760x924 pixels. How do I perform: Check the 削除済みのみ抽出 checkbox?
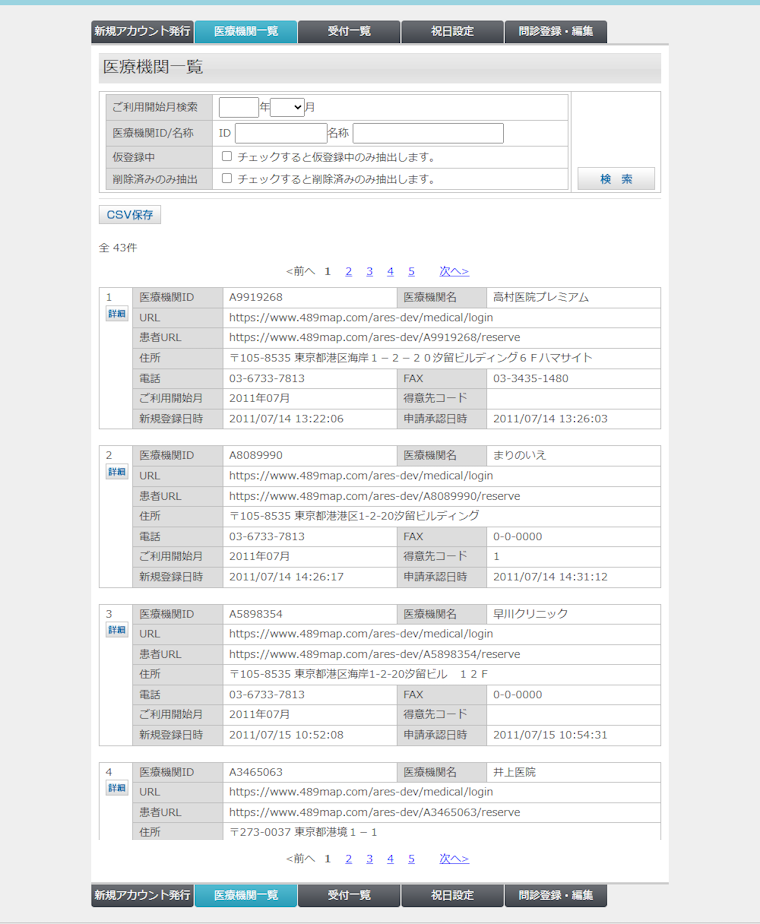(227, 179)
